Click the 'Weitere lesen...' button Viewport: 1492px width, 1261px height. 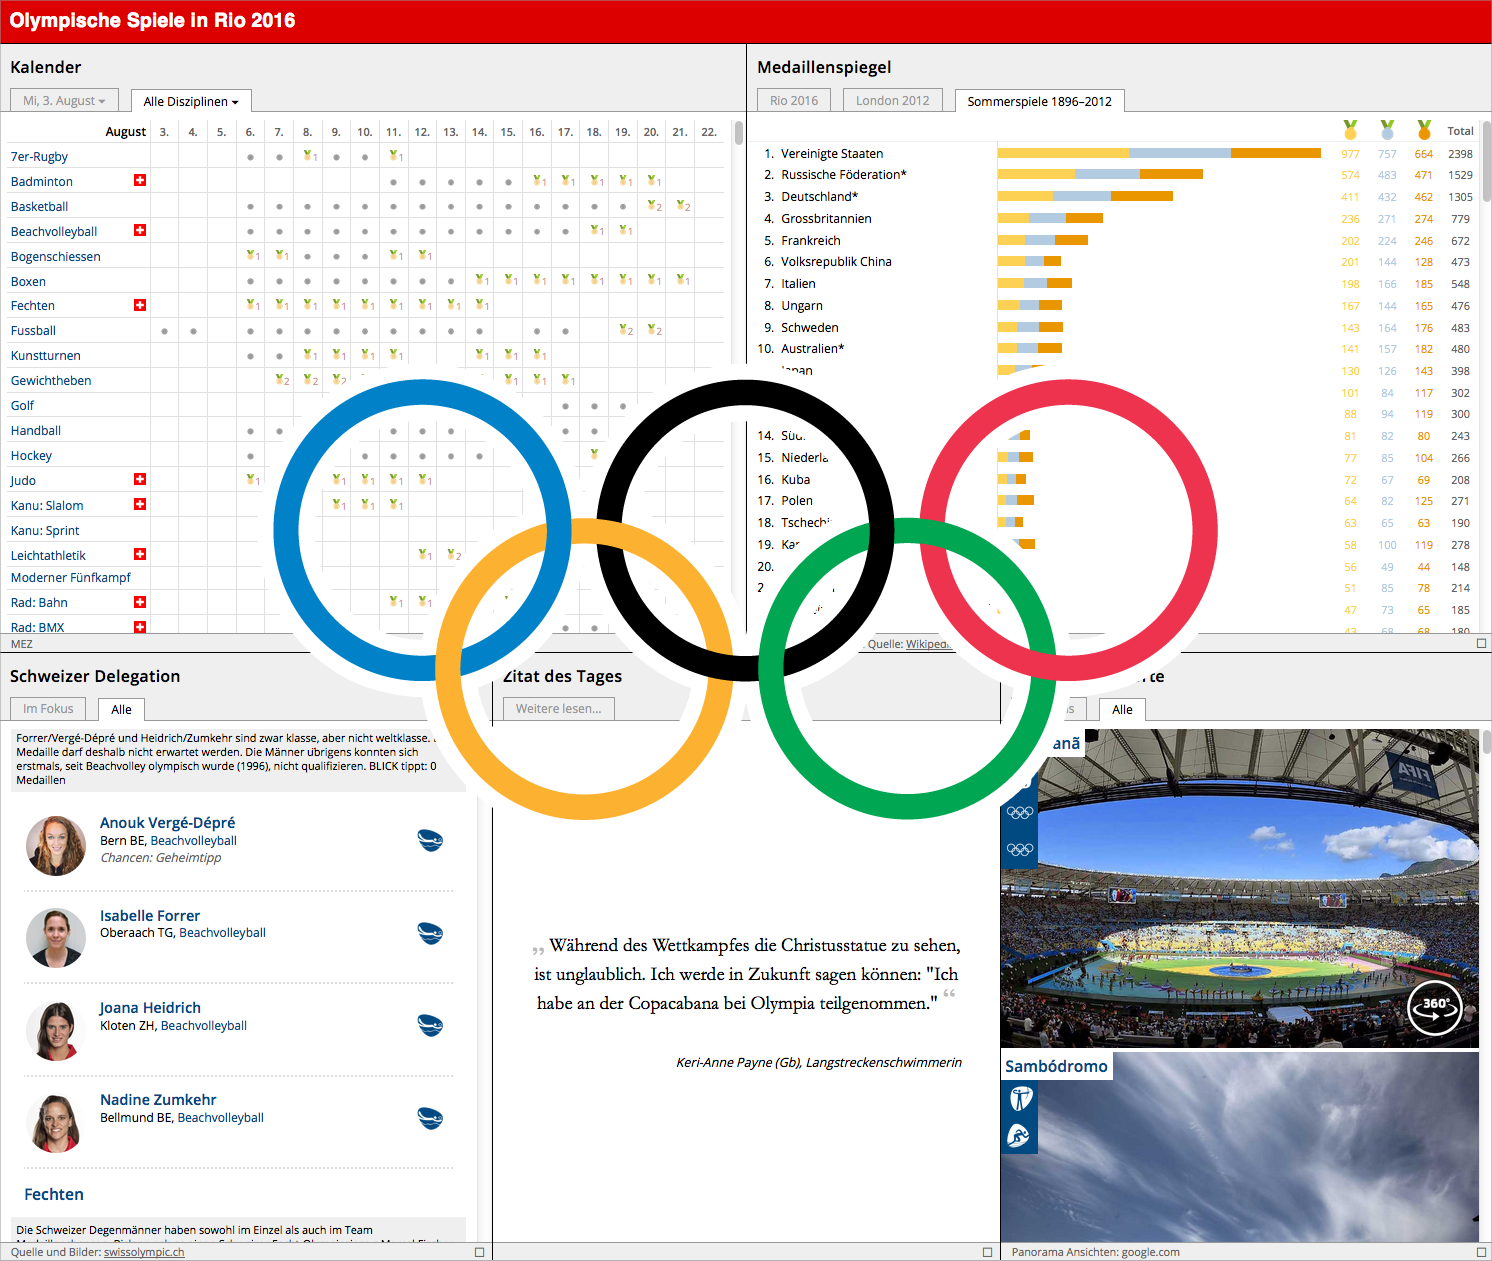click(x=559, y=708)
